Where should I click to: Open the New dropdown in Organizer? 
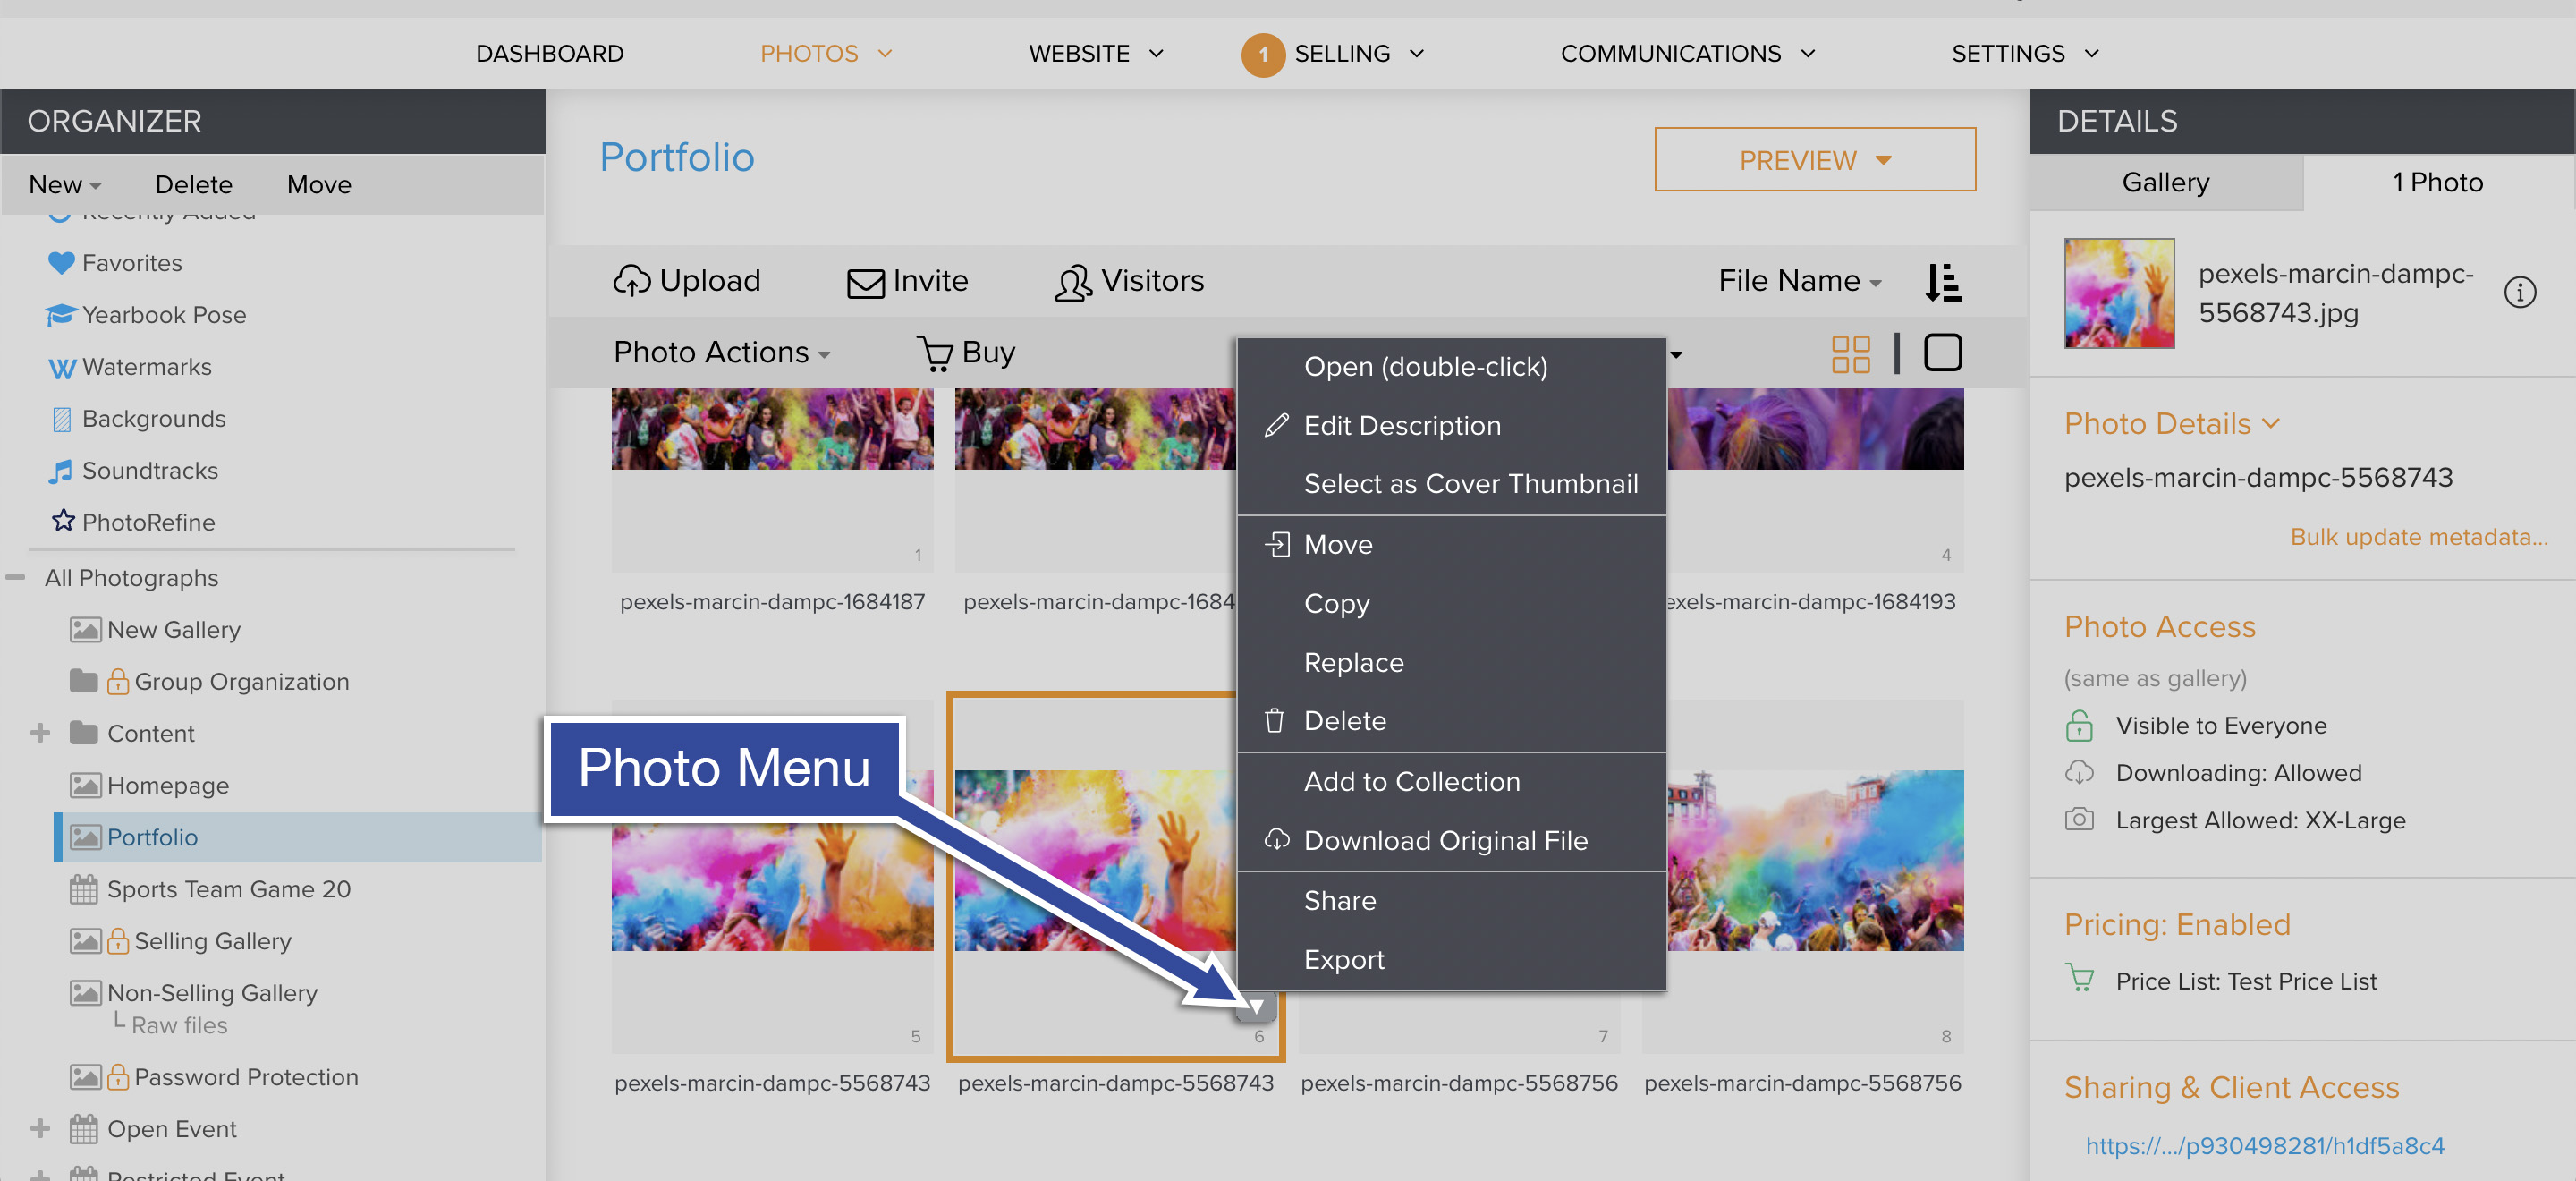pos(65,185)
